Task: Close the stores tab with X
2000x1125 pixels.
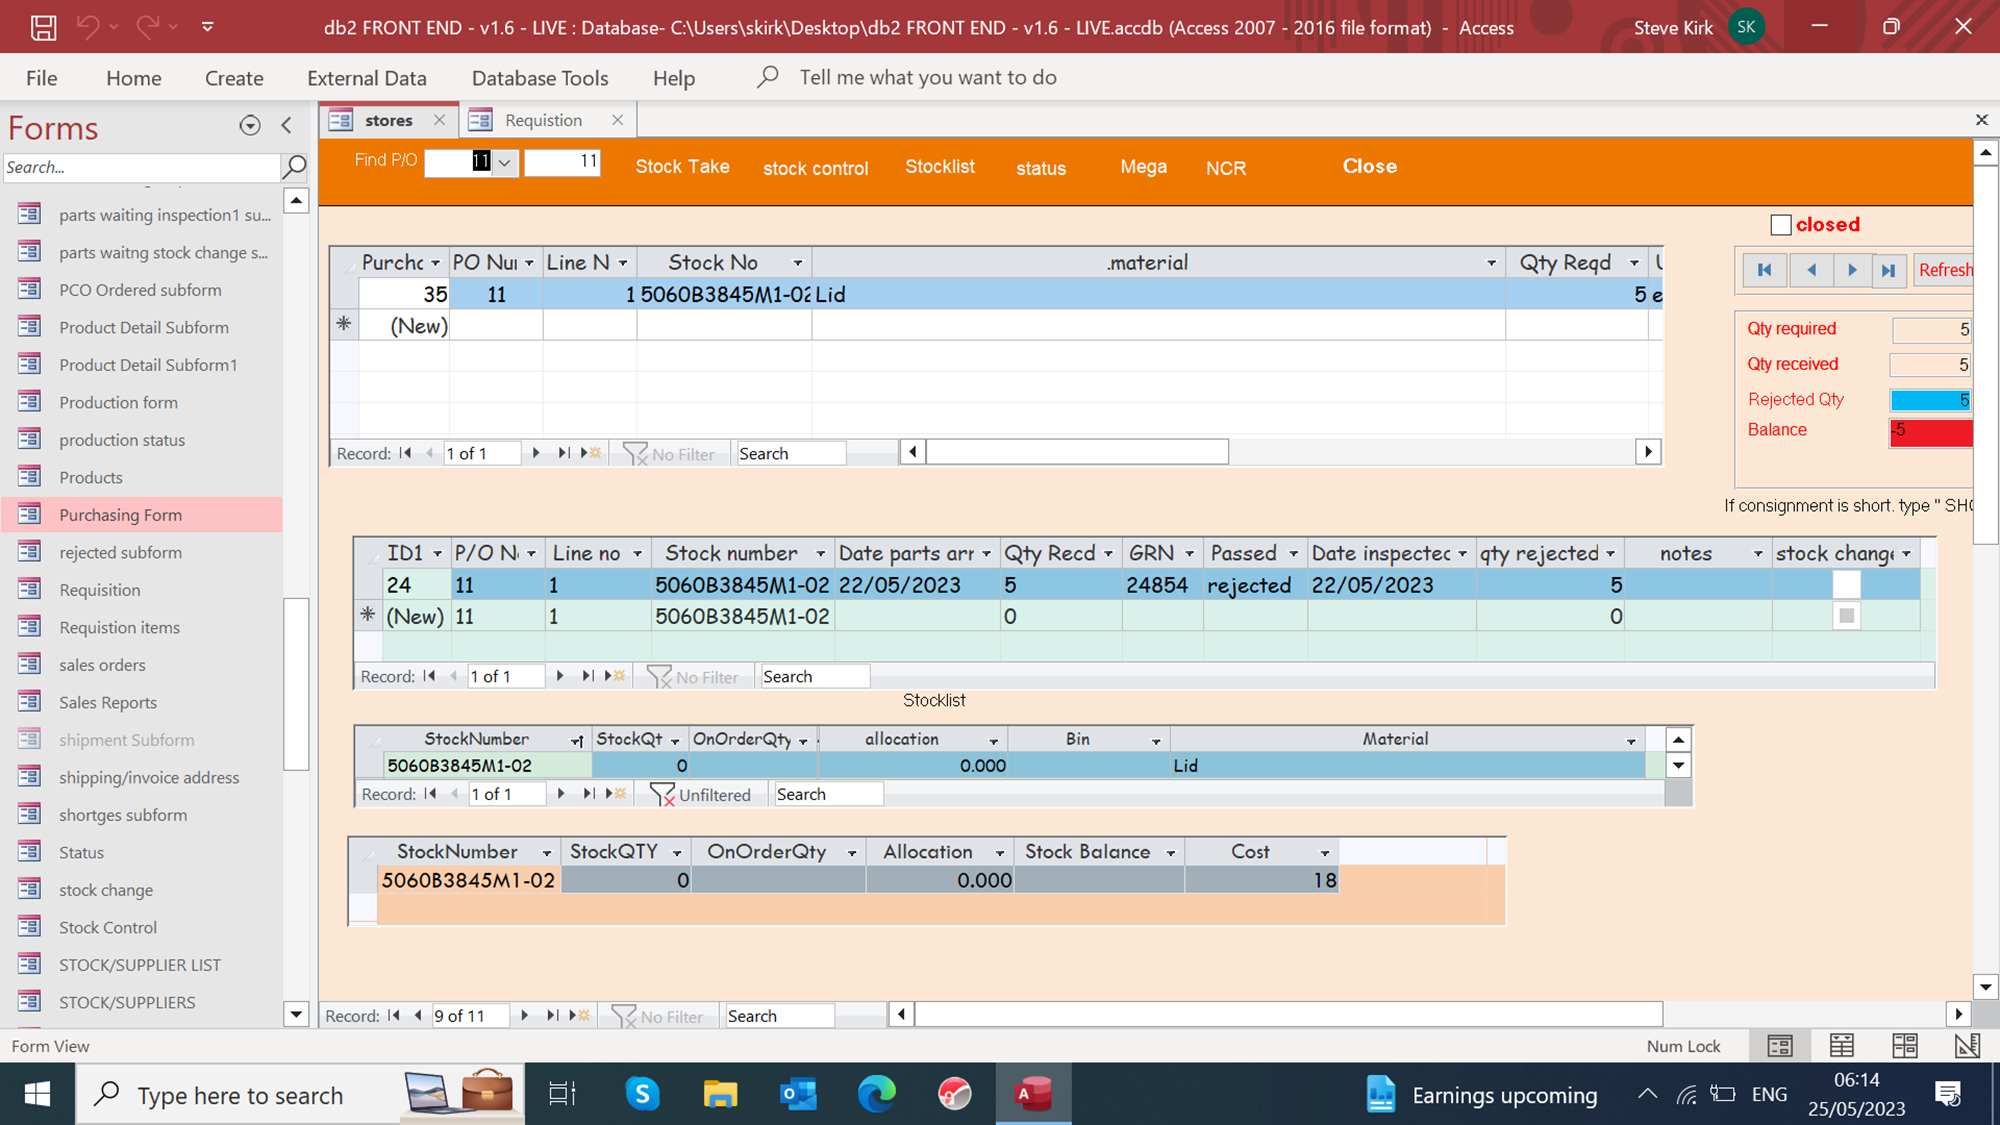Action: (x=439, y=120)
